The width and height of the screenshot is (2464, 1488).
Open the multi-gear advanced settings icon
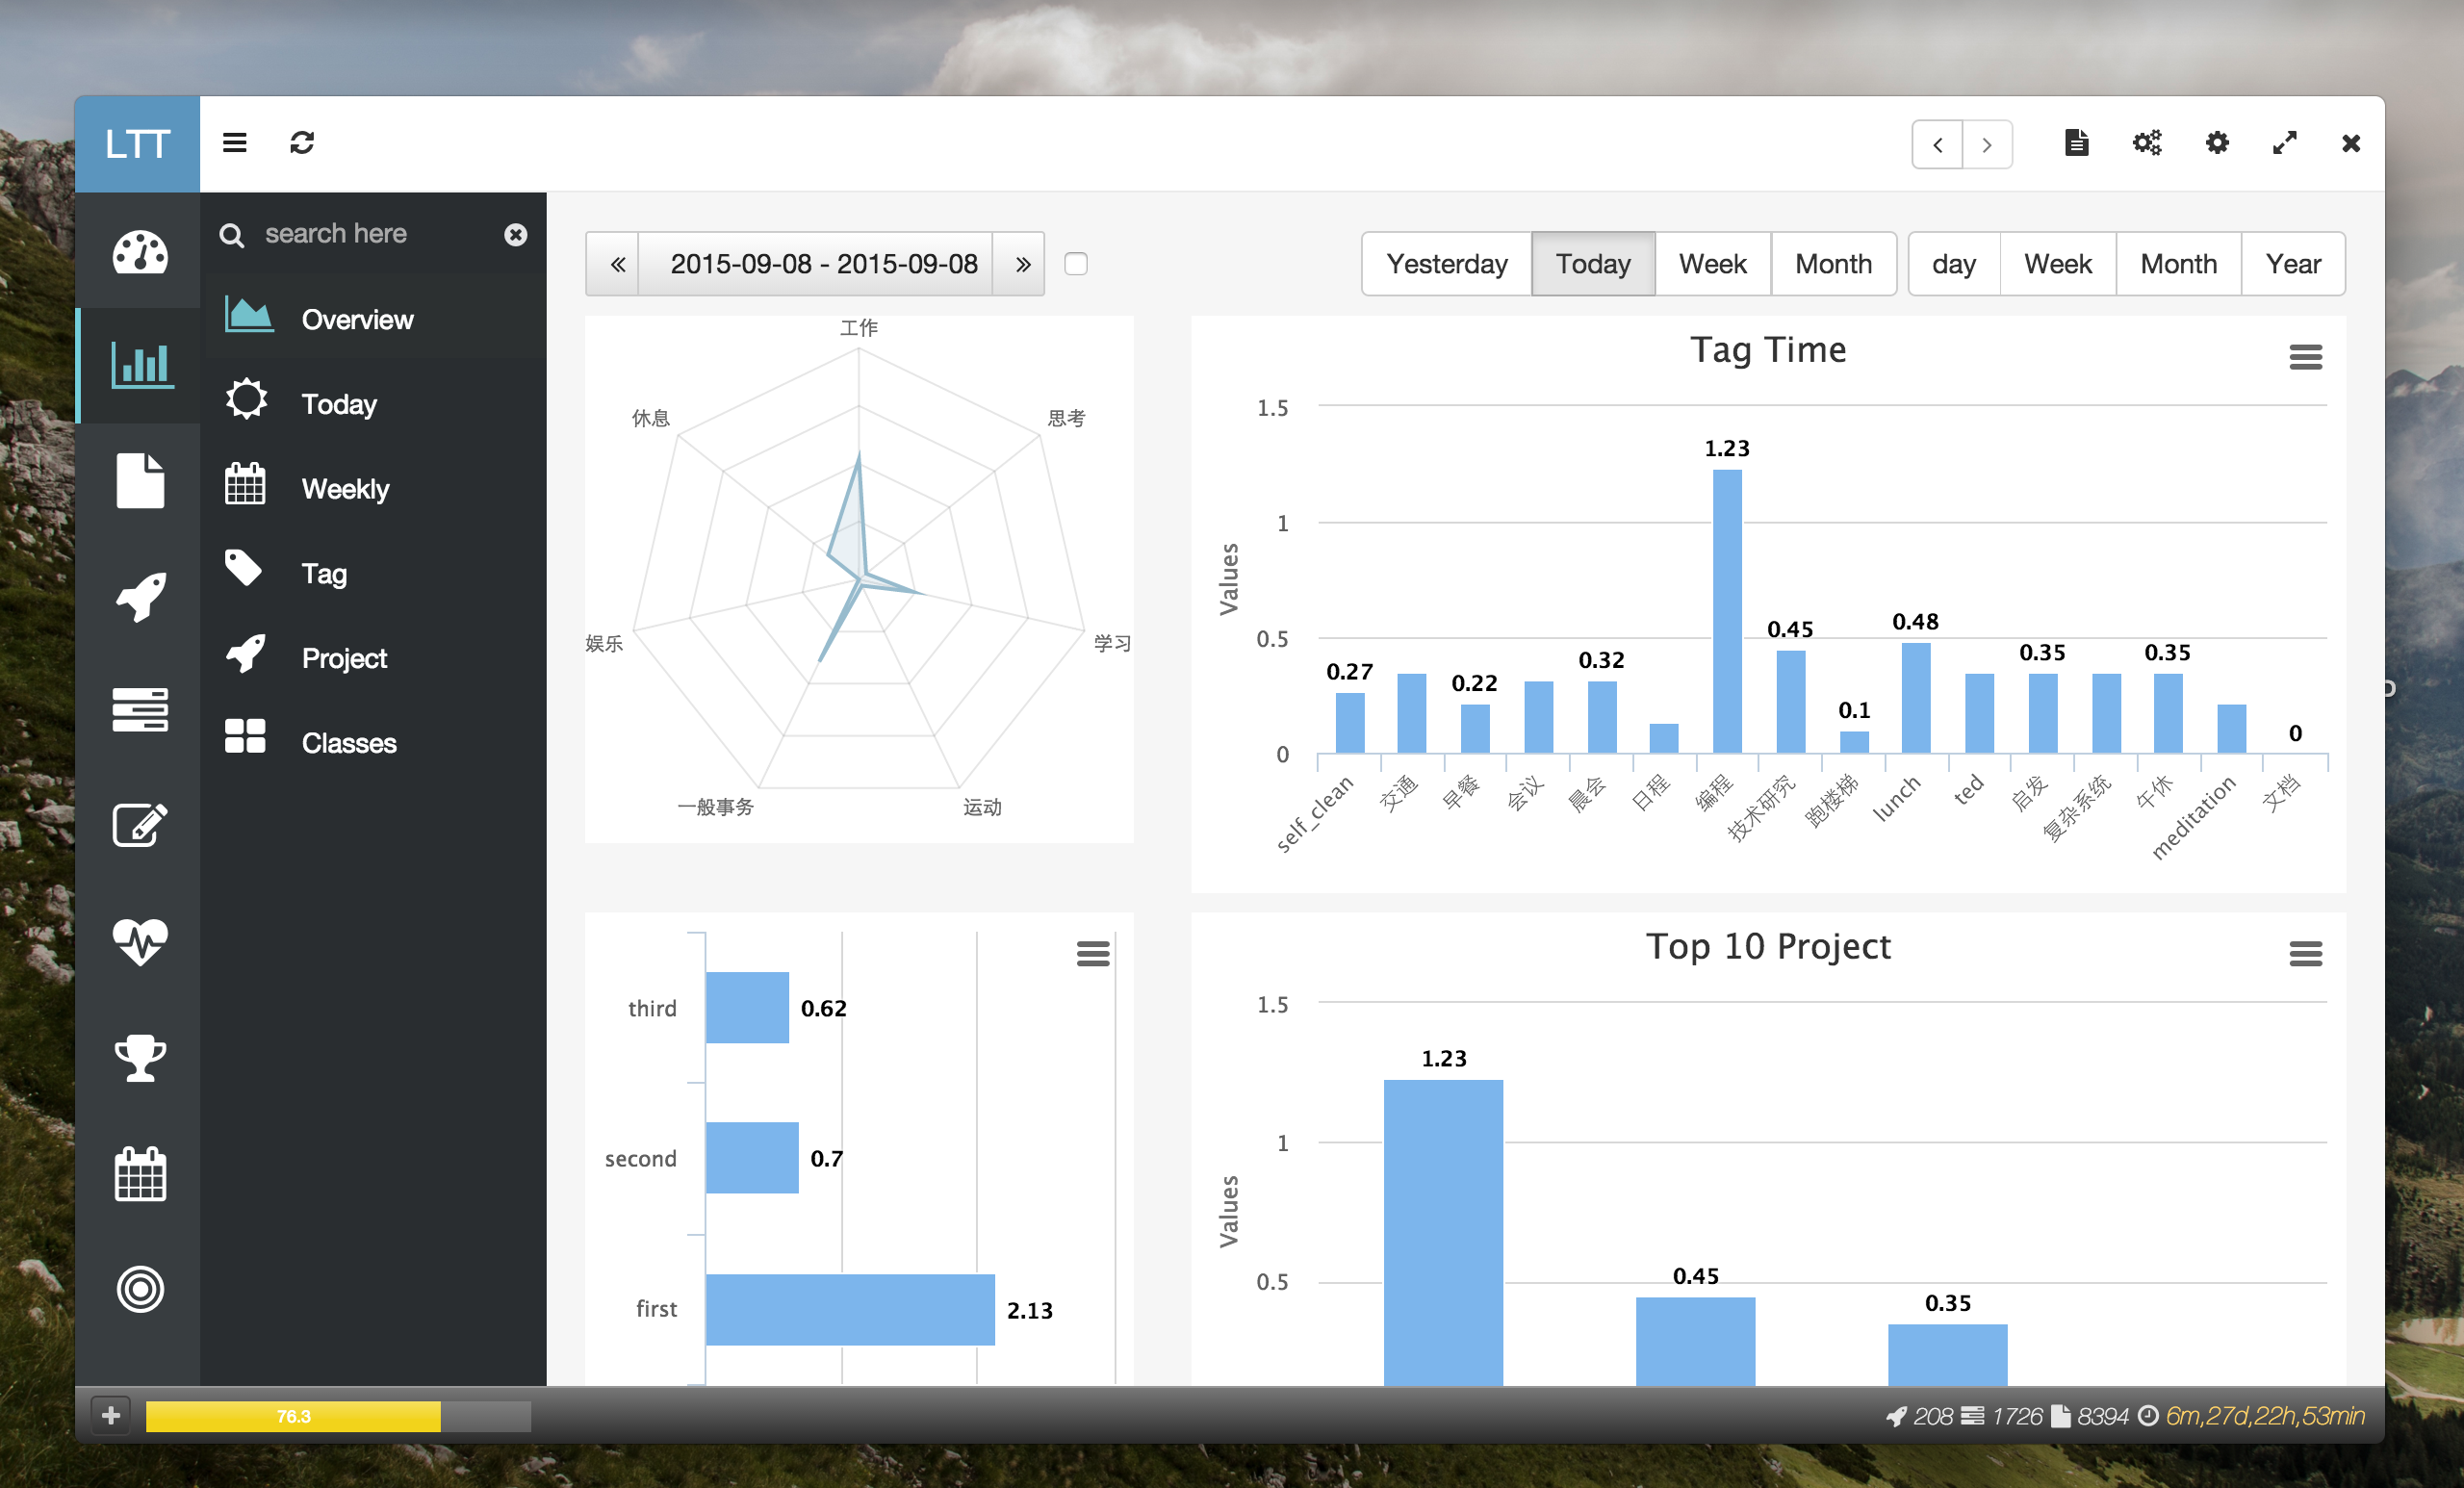(x=2146, y=143)
